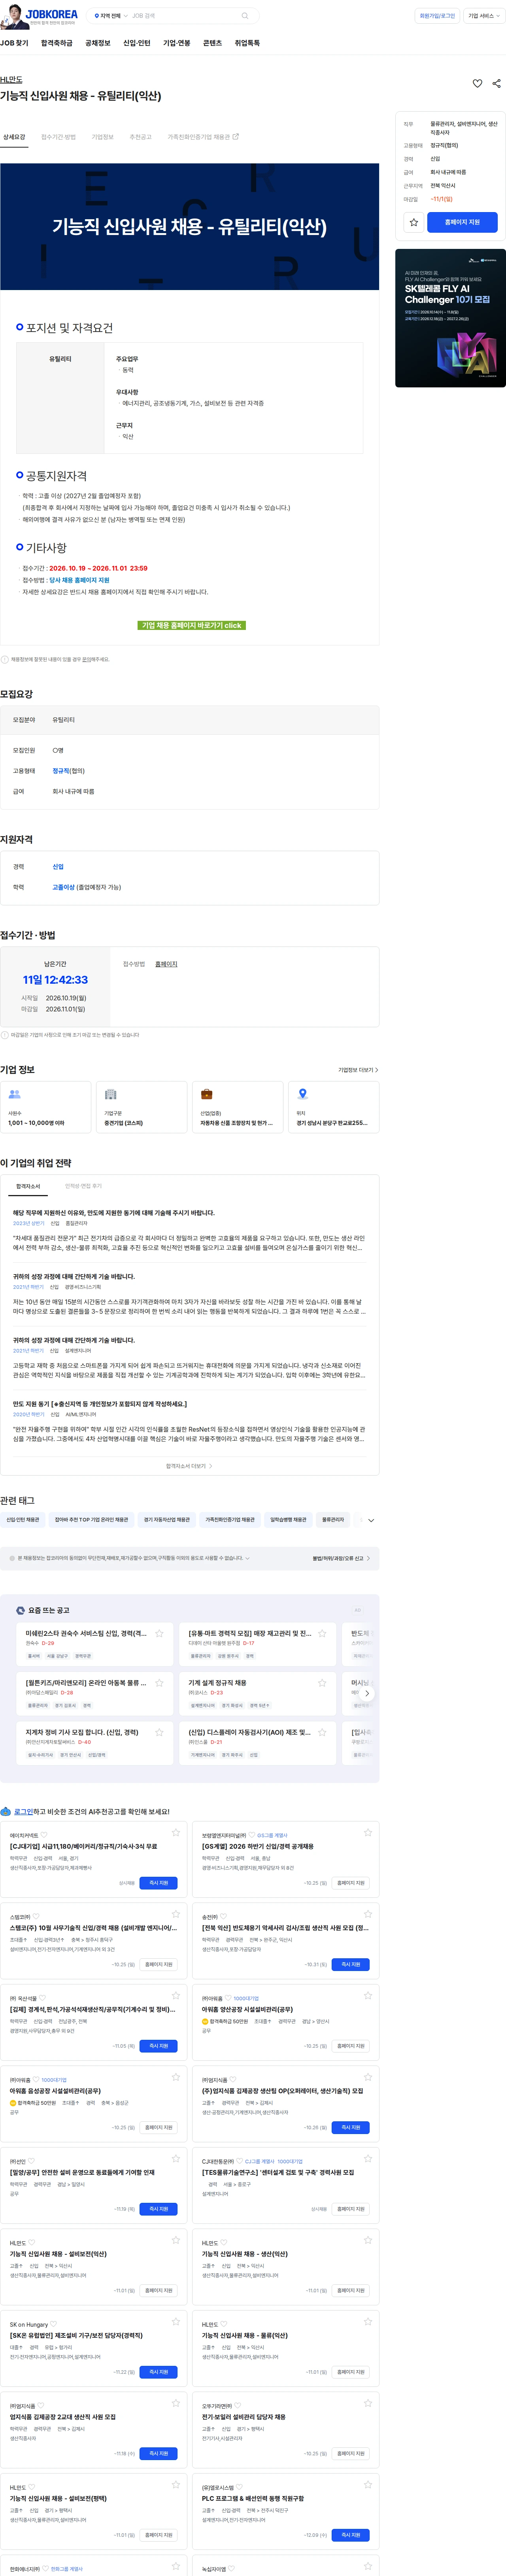Open the HL만도 company link
This screenshot has height=2576, width=506.
(x=11, y=79)
